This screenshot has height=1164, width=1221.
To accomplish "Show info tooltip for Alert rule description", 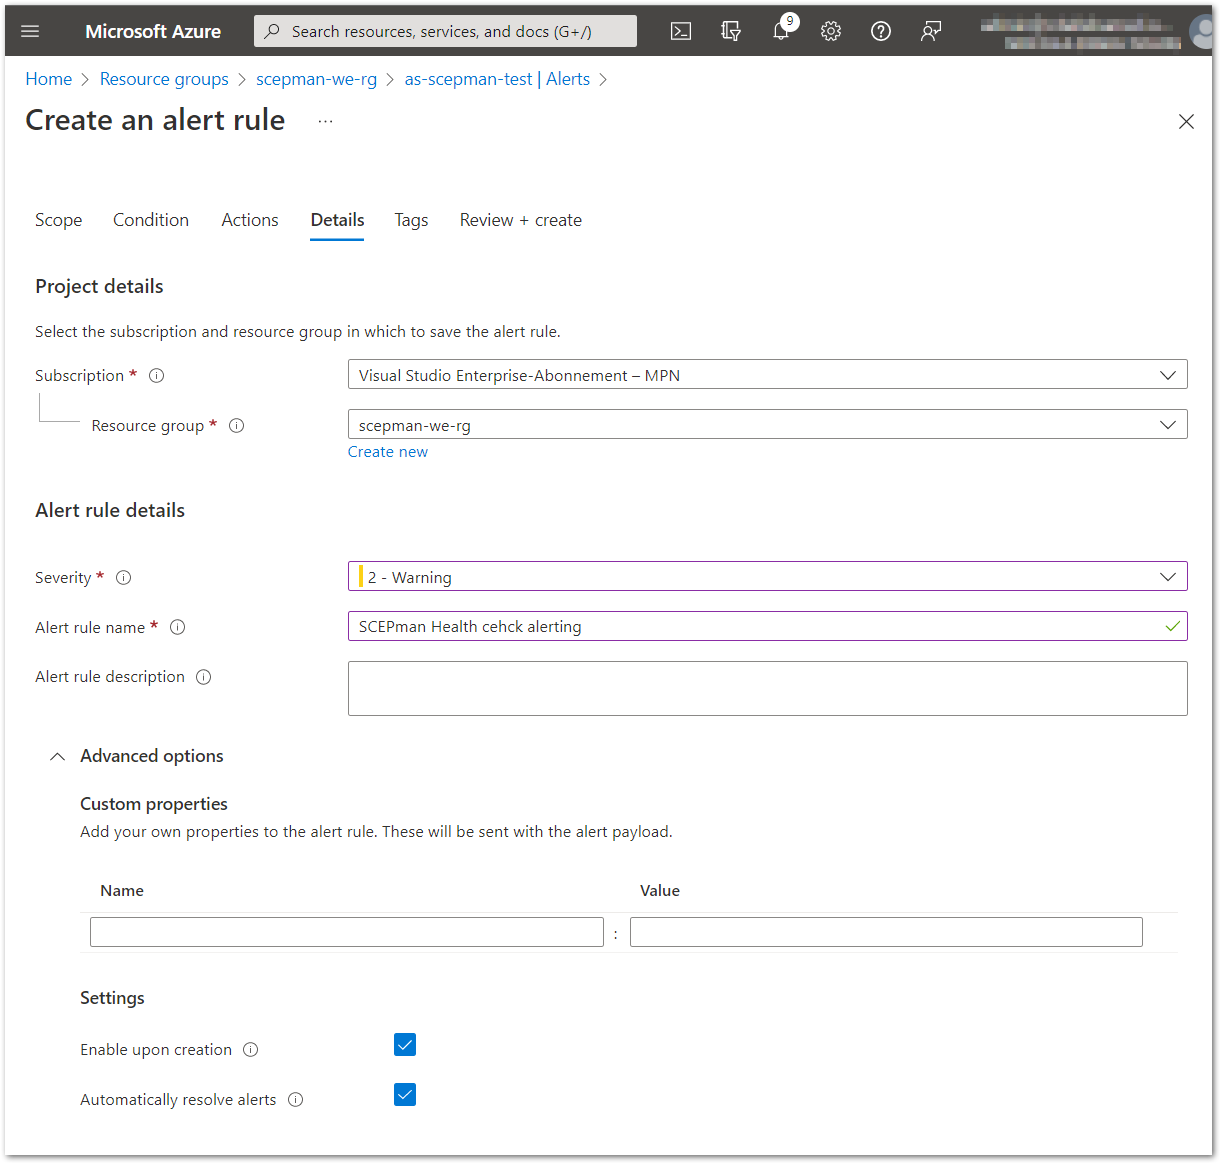I will coord(204,677).
